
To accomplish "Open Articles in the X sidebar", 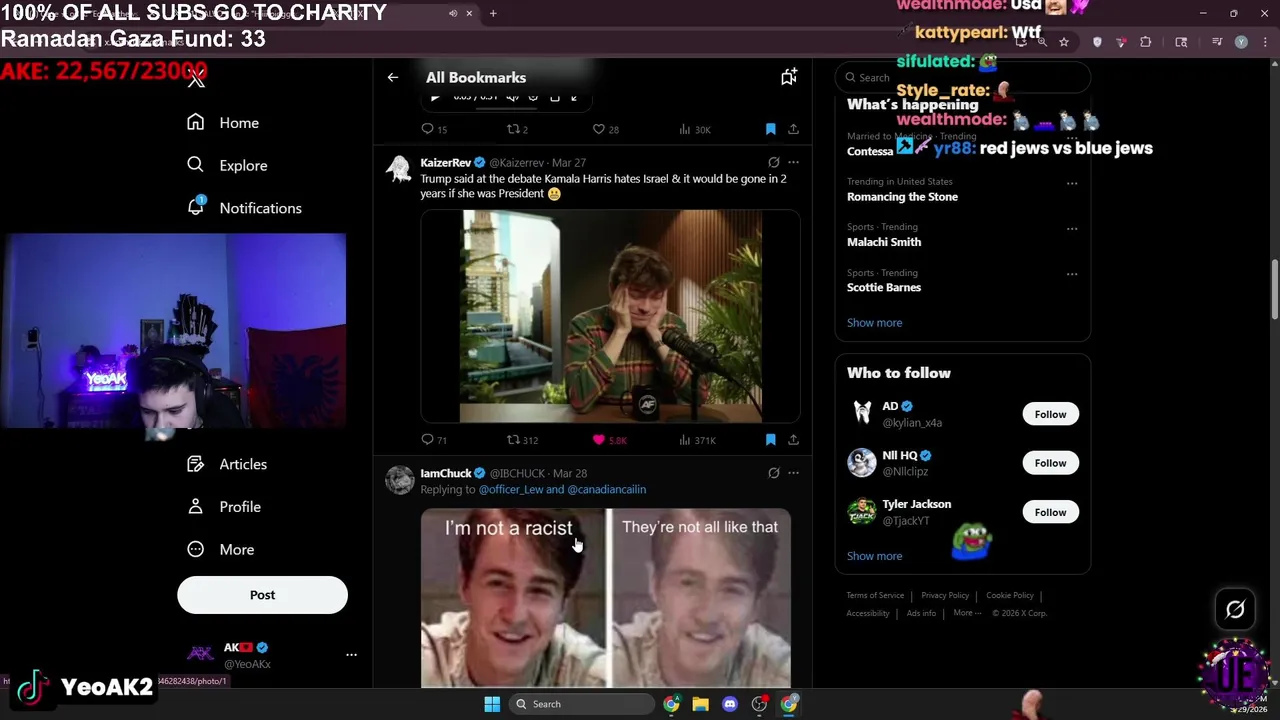I will click(227, 464).
